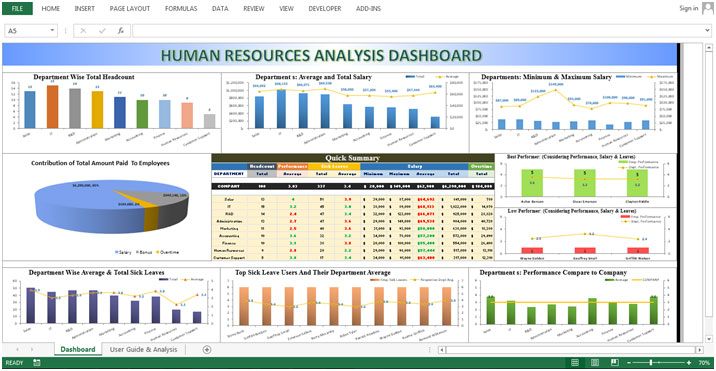Click the horizontal scrollbar right arrow
Screen dimensions: 716x371
point(700,350)
